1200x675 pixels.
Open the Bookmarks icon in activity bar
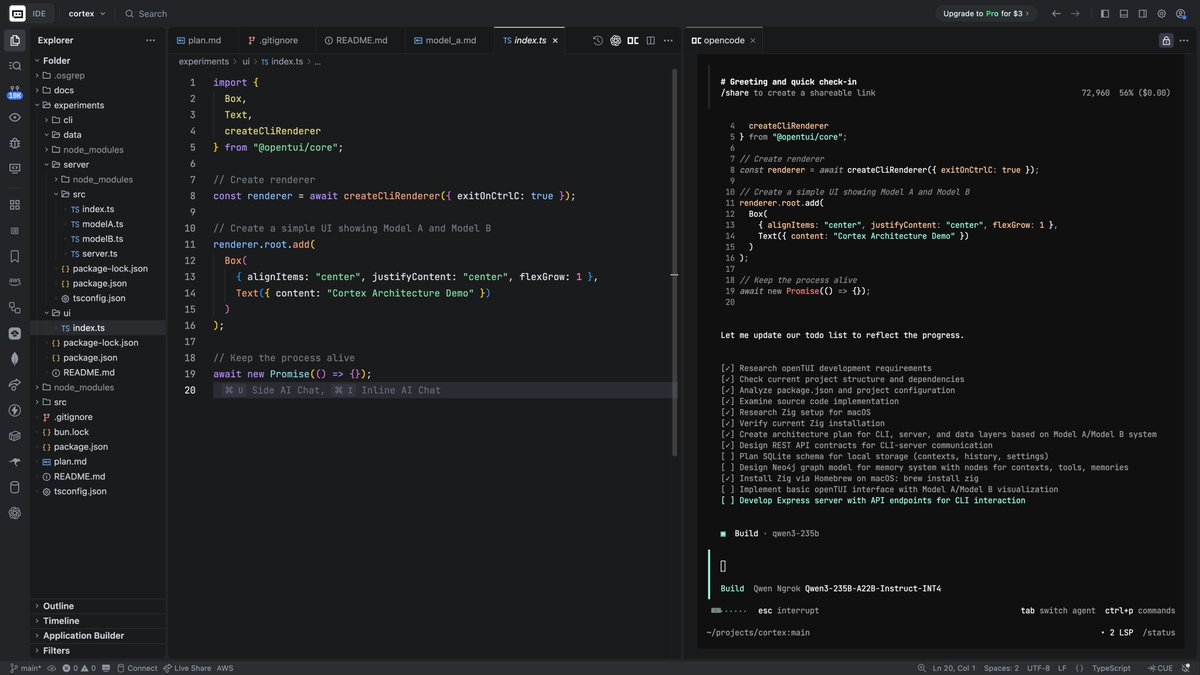pyautogui.click(x=14, y=256)
